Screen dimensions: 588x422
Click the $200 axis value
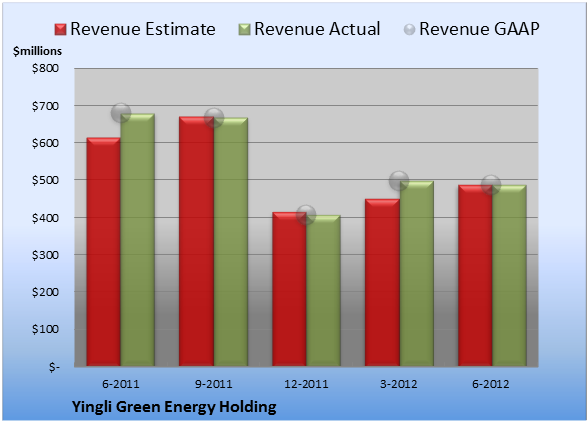click(x=45, y=292)
